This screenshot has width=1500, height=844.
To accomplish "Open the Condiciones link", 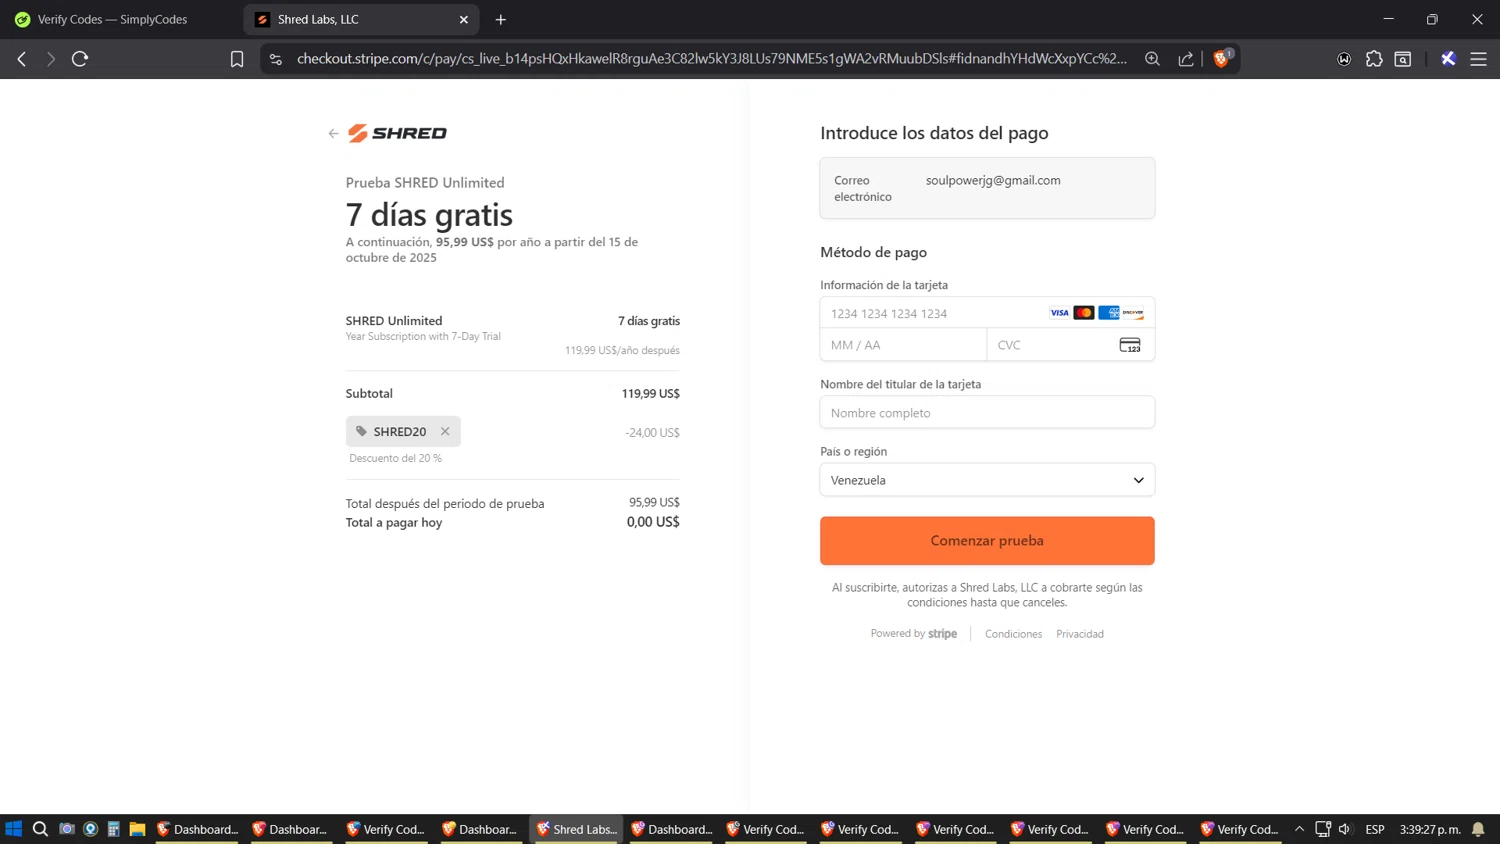I will (1013, 634).
